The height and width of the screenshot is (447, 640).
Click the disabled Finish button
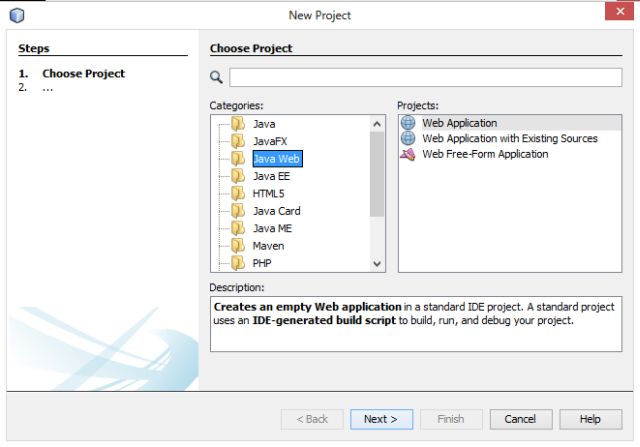coord(451,419)
